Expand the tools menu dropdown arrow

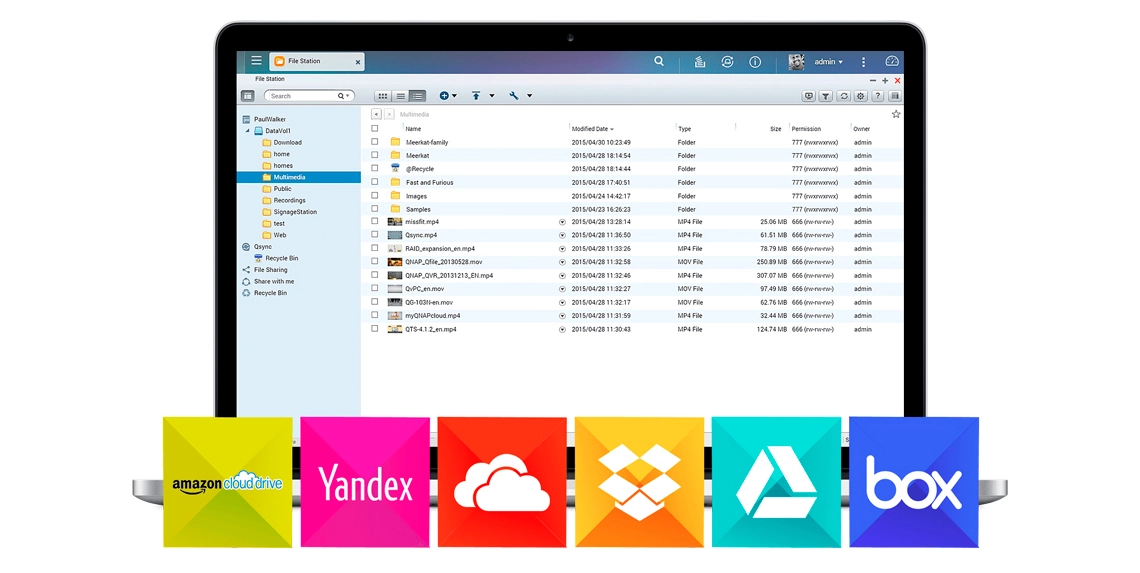click(529, 96)
